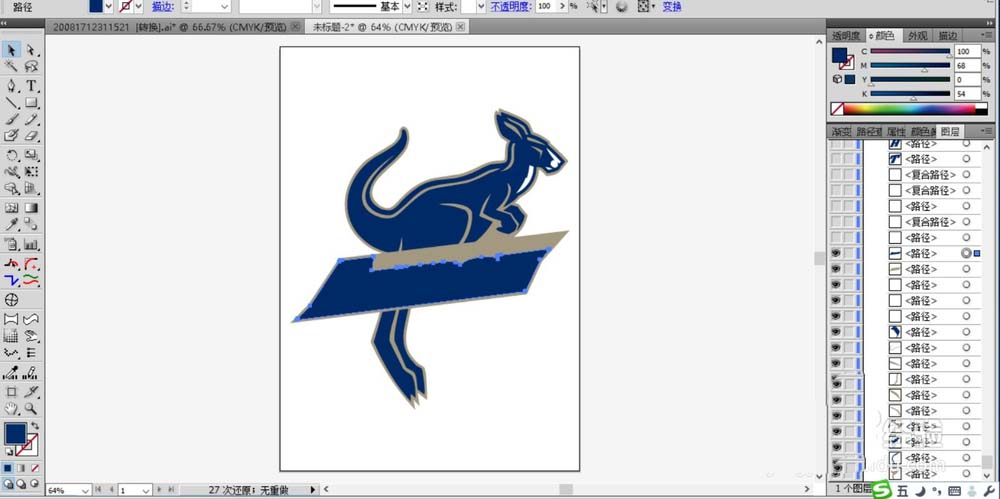
Task: Select the Lasso tool
Action: pos(31,66)
